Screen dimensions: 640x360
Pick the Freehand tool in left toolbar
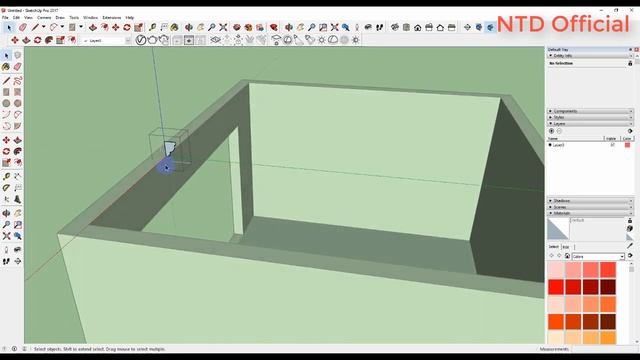tap(18, 81)
